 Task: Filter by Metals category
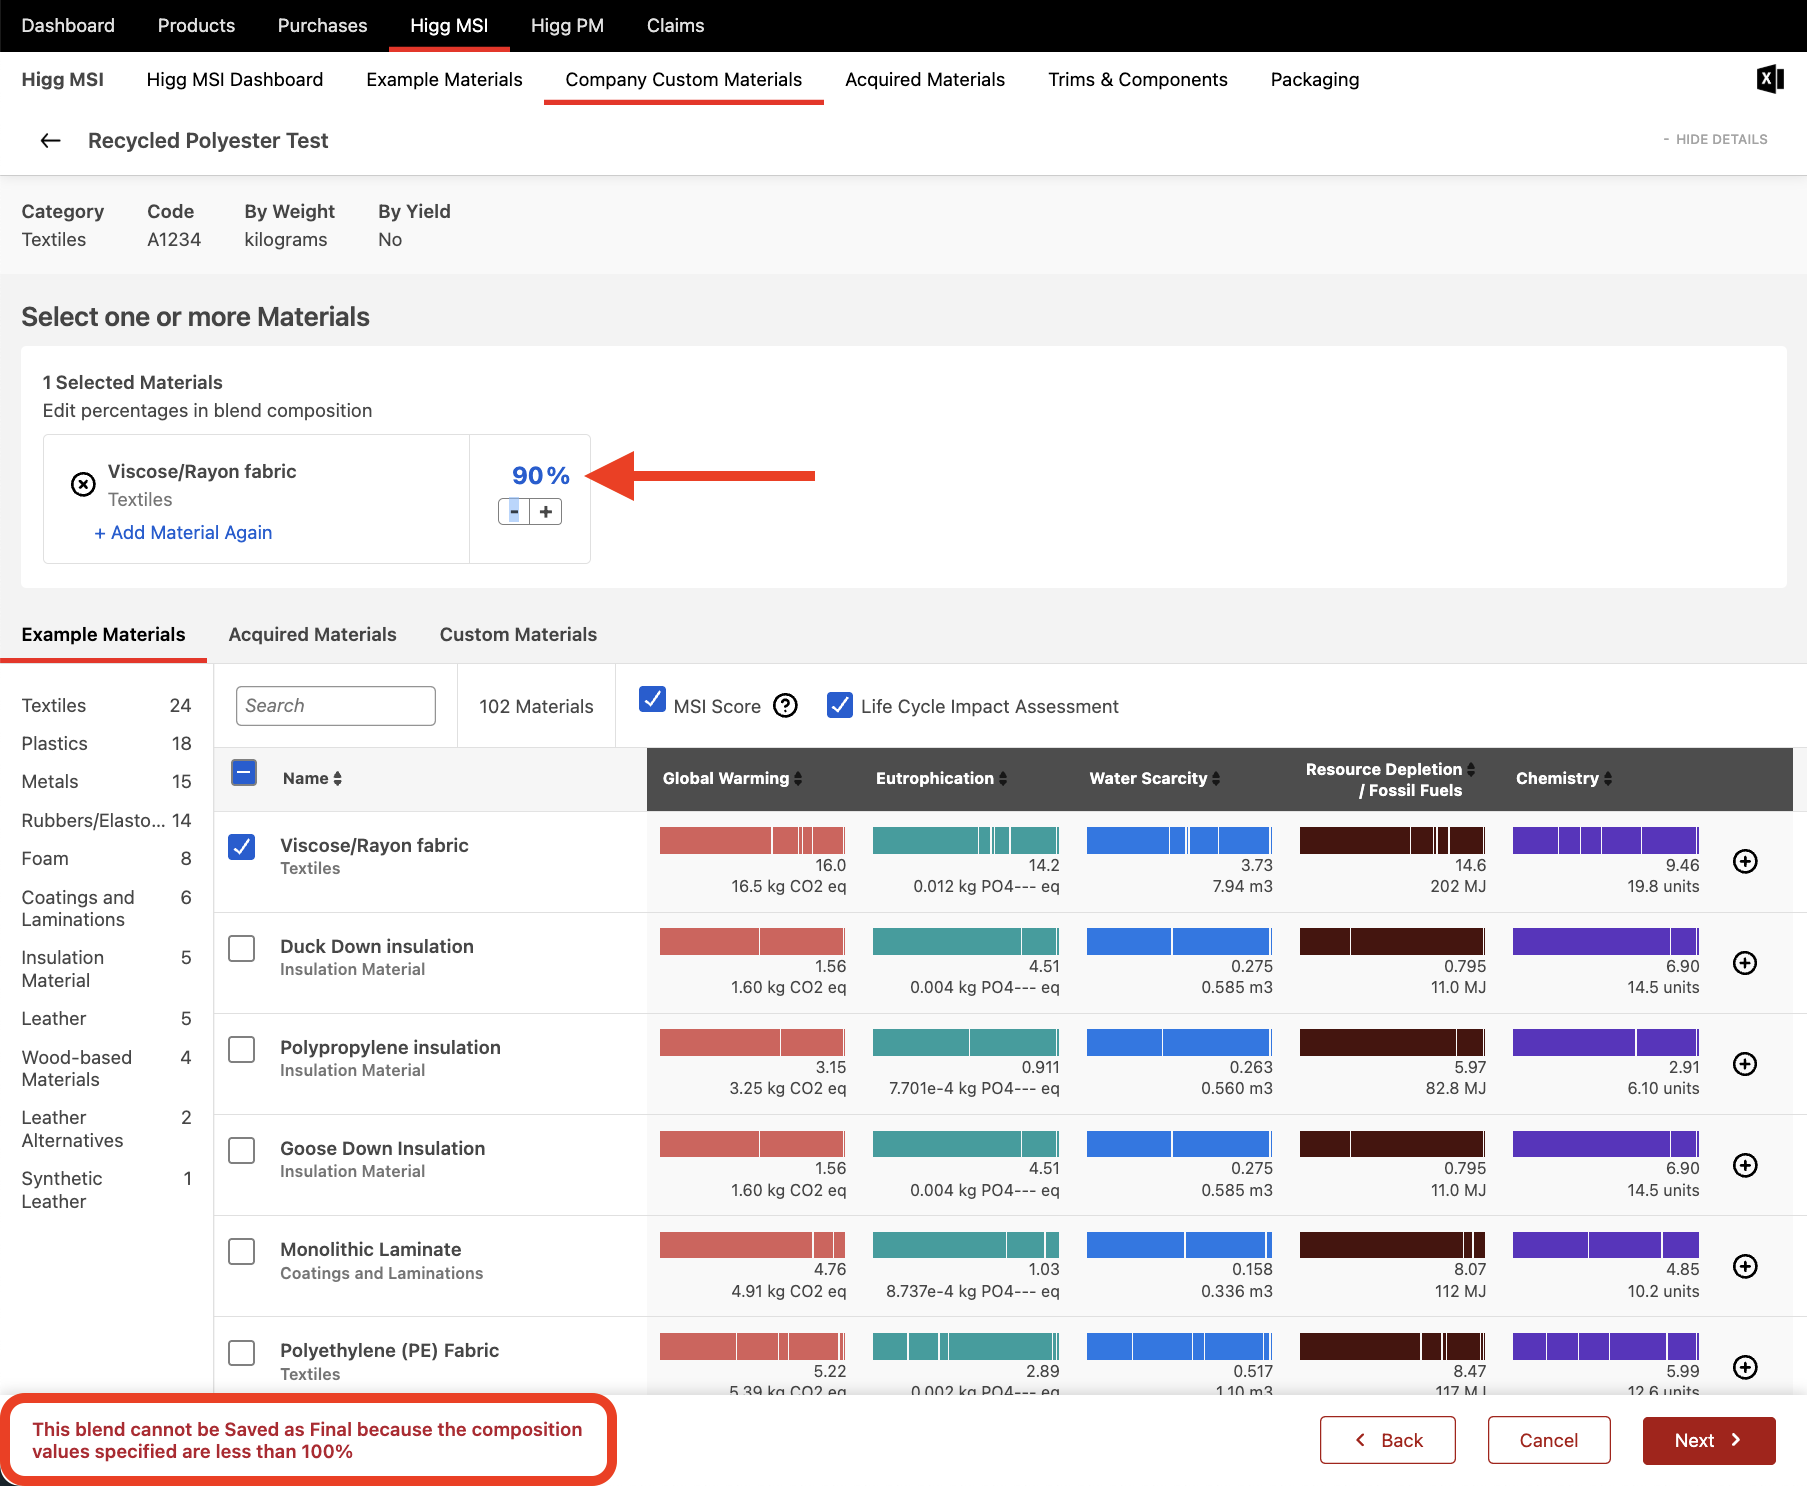tap(106, 781)
